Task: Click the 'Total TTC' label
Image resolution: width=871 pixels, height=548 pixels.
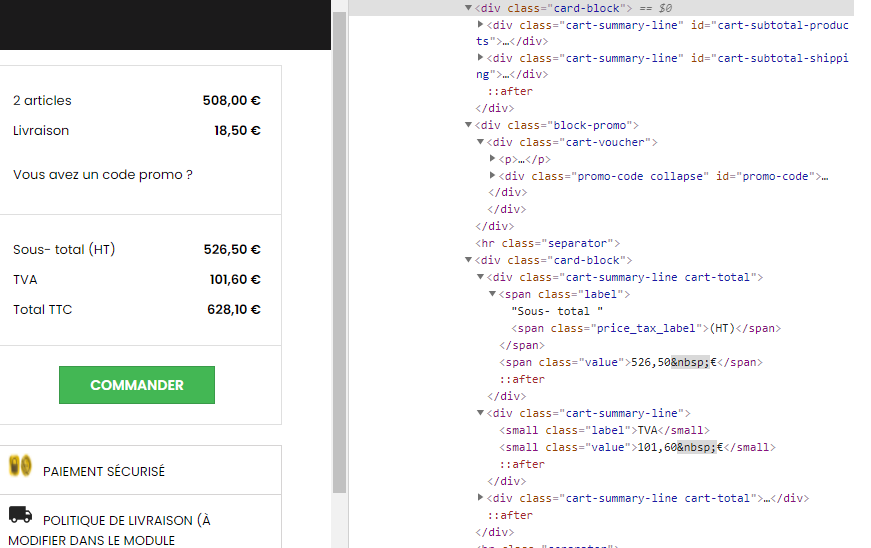Action: (43, 309)
